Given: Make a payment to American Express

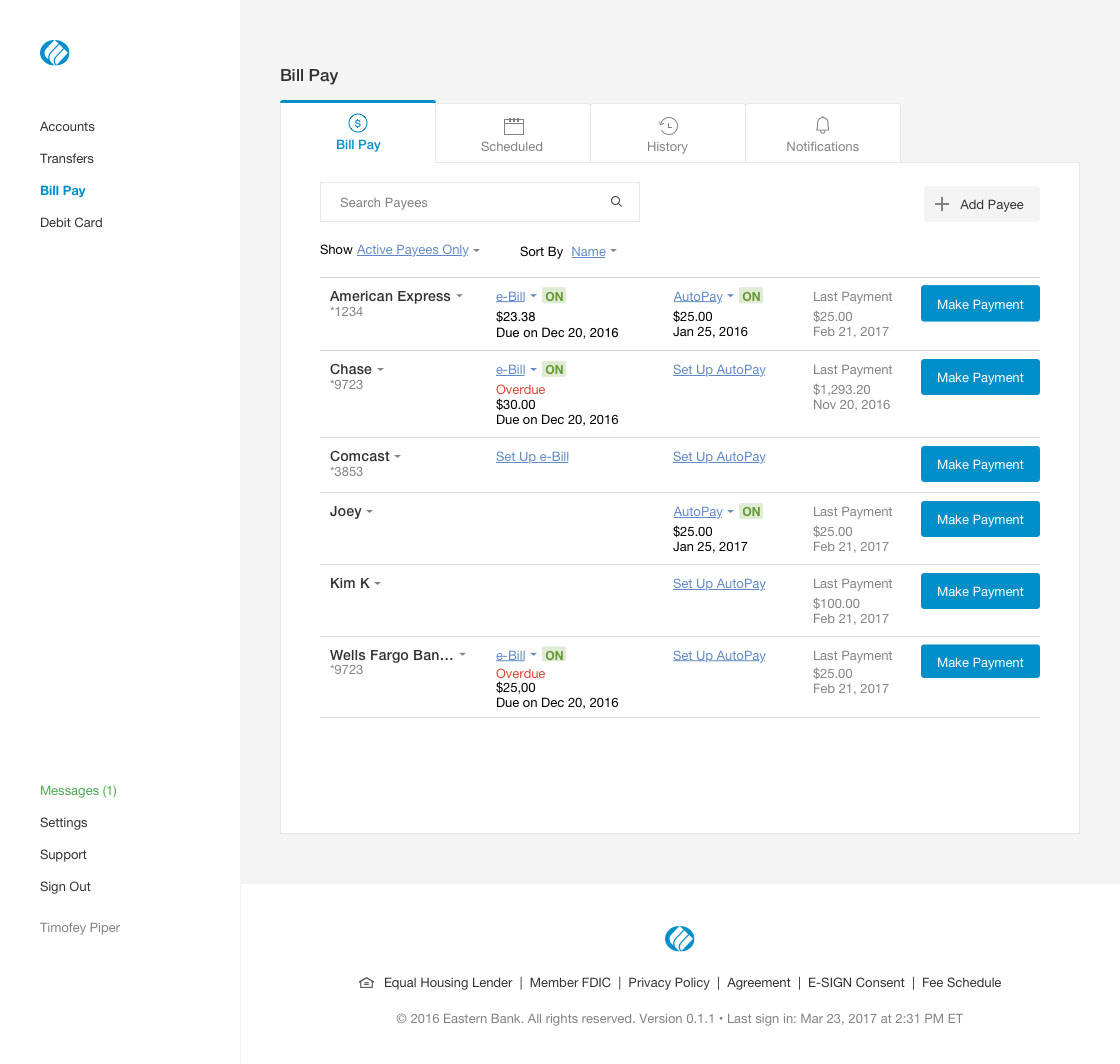Looking at the screenshot, I should [980, 304].
